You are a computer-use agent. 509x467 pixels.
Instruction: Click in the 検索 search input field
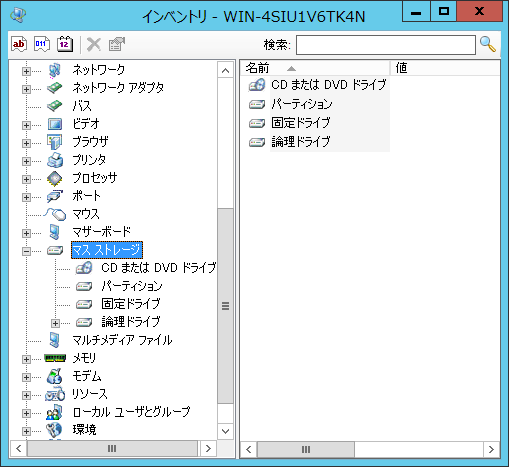tap(386, 45)
